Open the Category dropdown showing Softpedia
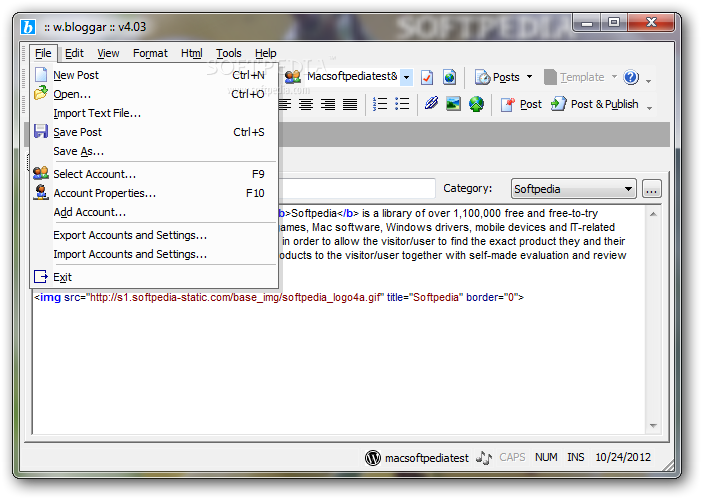This screenshot has width=702, height=499. click(x=574, y=189)
